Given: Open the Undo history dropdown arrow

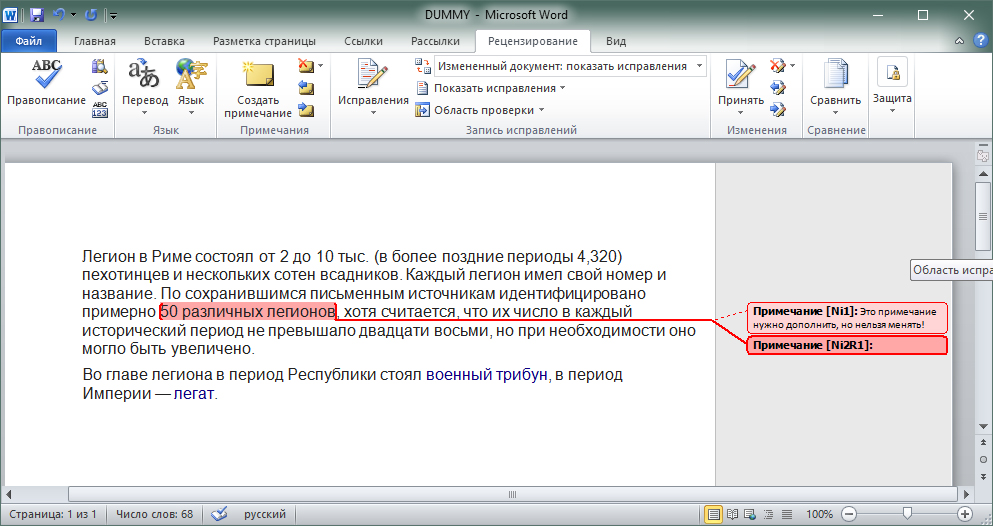Looking at the screenshot, I should (x=73, y=15).
